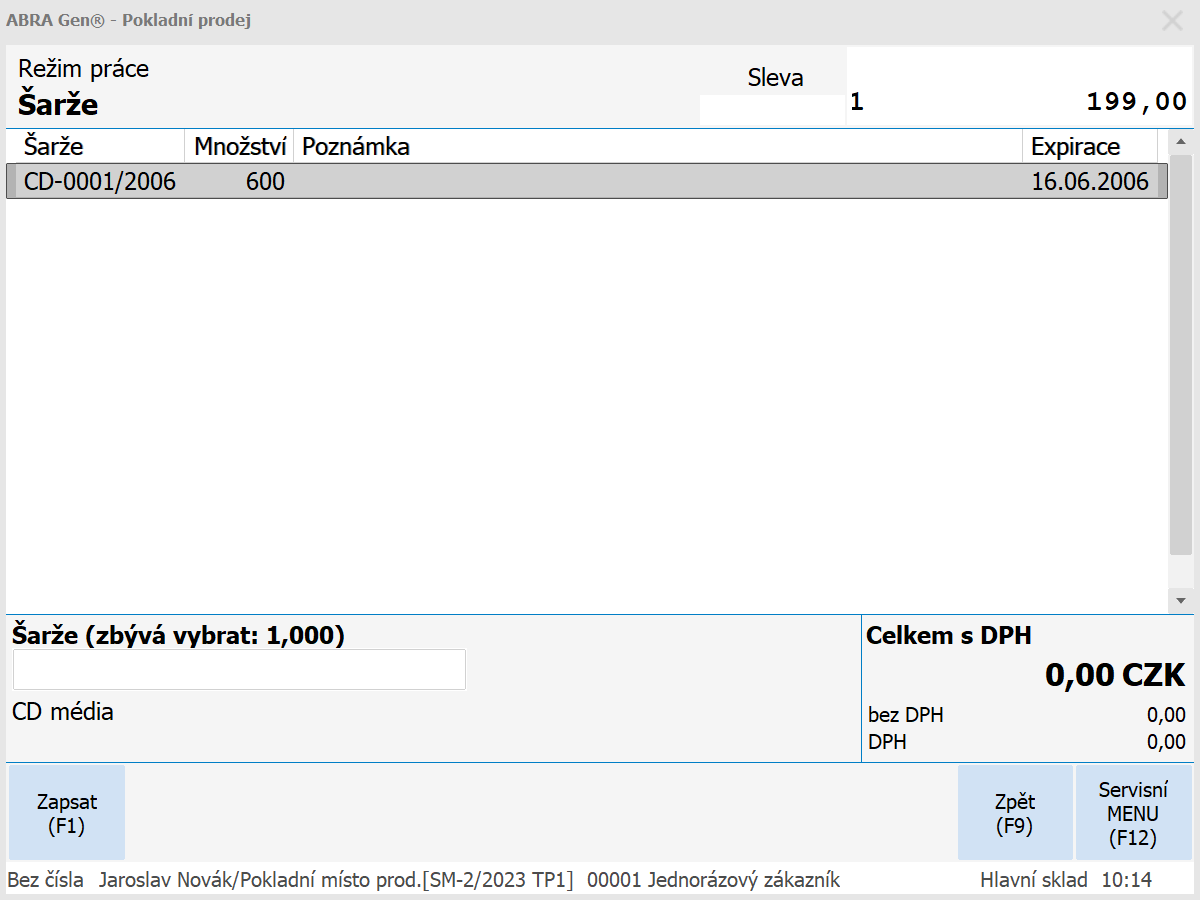Click the 0,00 CZK total amount
Screen dimensions: 1200x901
(1114, 675)
